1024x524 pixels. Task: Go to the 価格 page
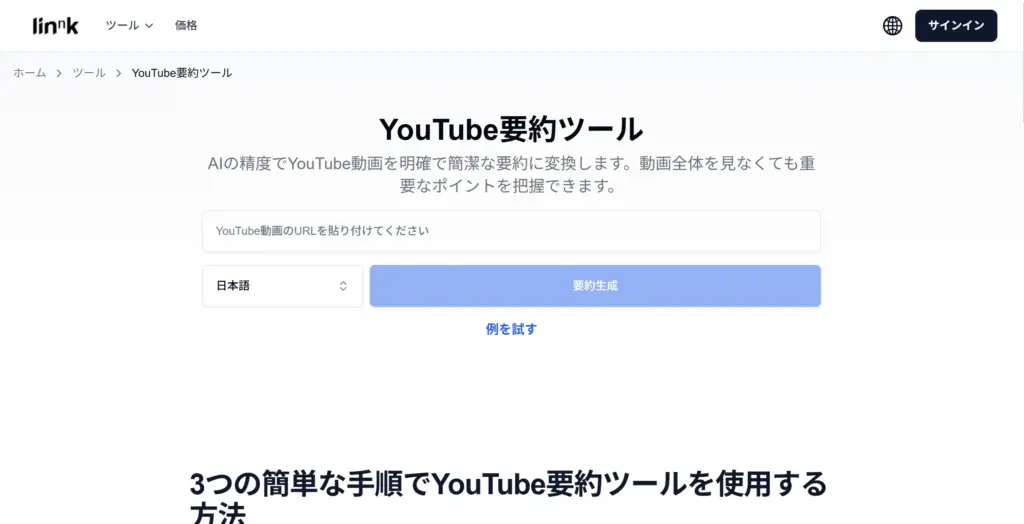[186, 25]
